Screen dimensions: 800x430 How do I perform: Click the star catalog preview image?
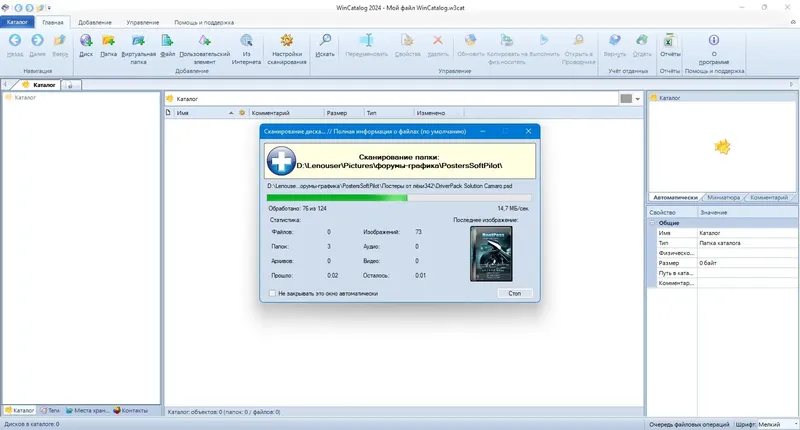coord(722,147)
